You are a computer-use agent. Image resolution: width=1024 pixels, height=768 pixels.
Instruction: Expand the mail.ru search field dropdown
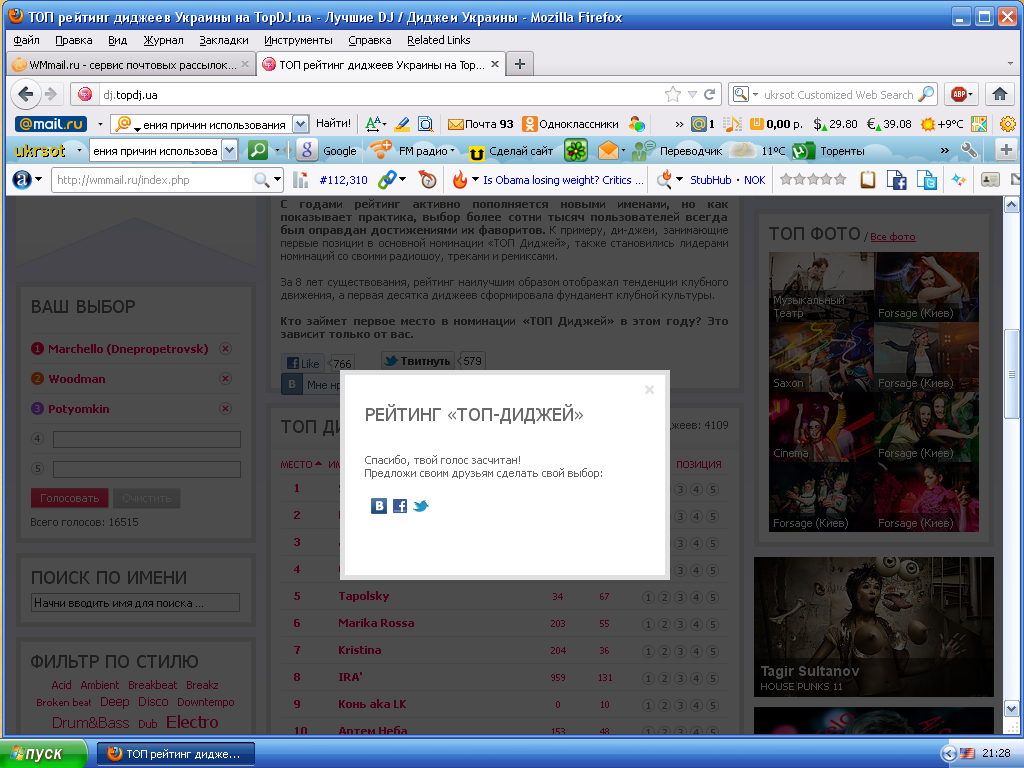[x=300, y=124]
